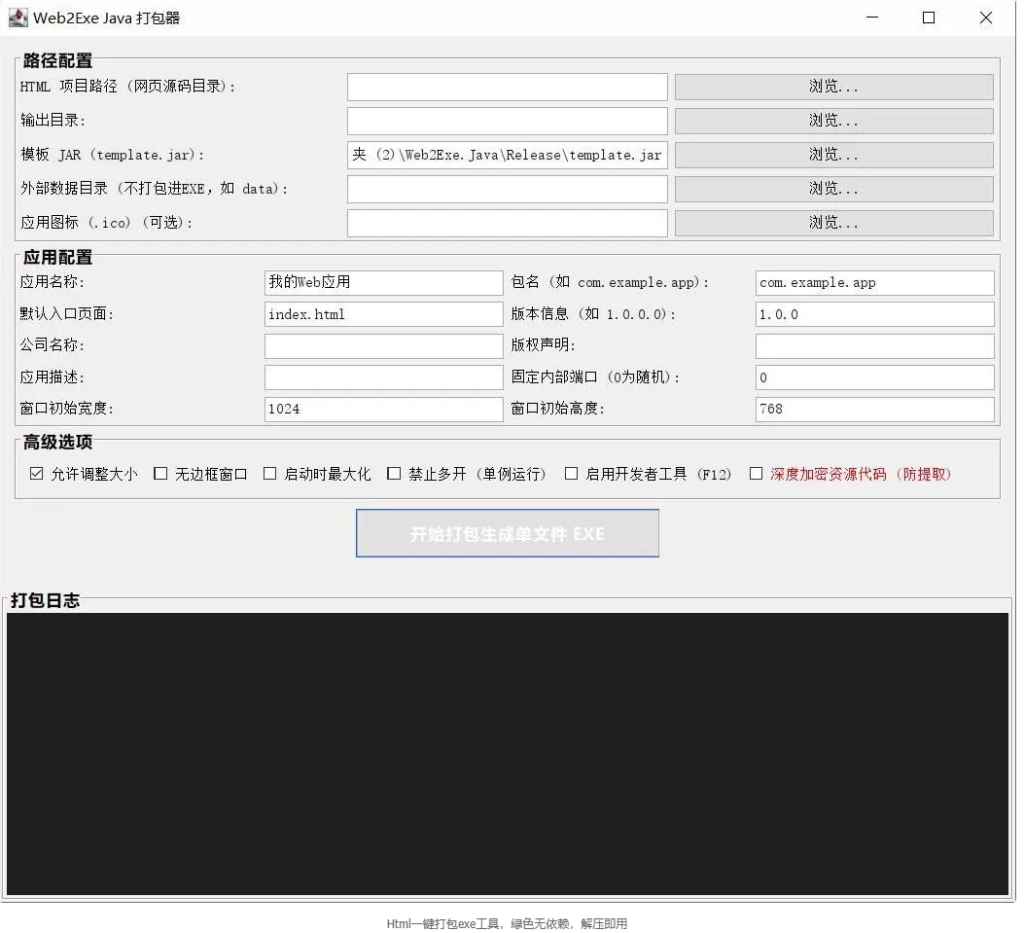Focus the 输出目录 input field
This screenshot has height=933, width=1024.
[507, 120]
